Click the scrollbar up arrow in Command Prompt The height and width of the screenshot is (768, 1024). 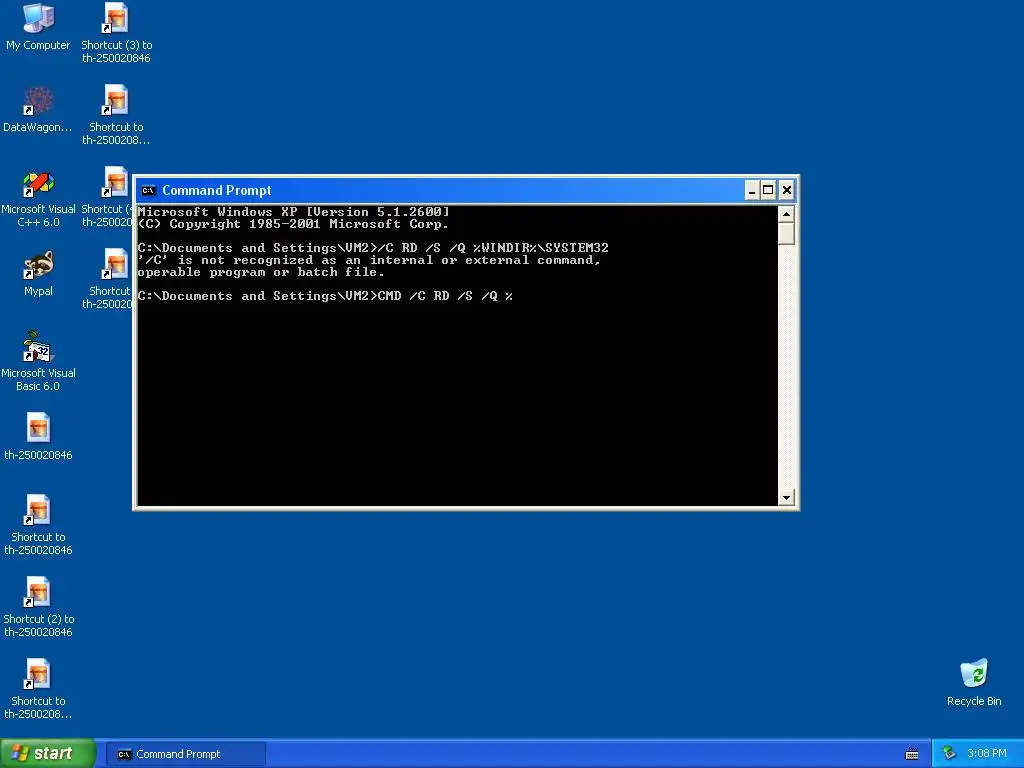tap(786, 214)
